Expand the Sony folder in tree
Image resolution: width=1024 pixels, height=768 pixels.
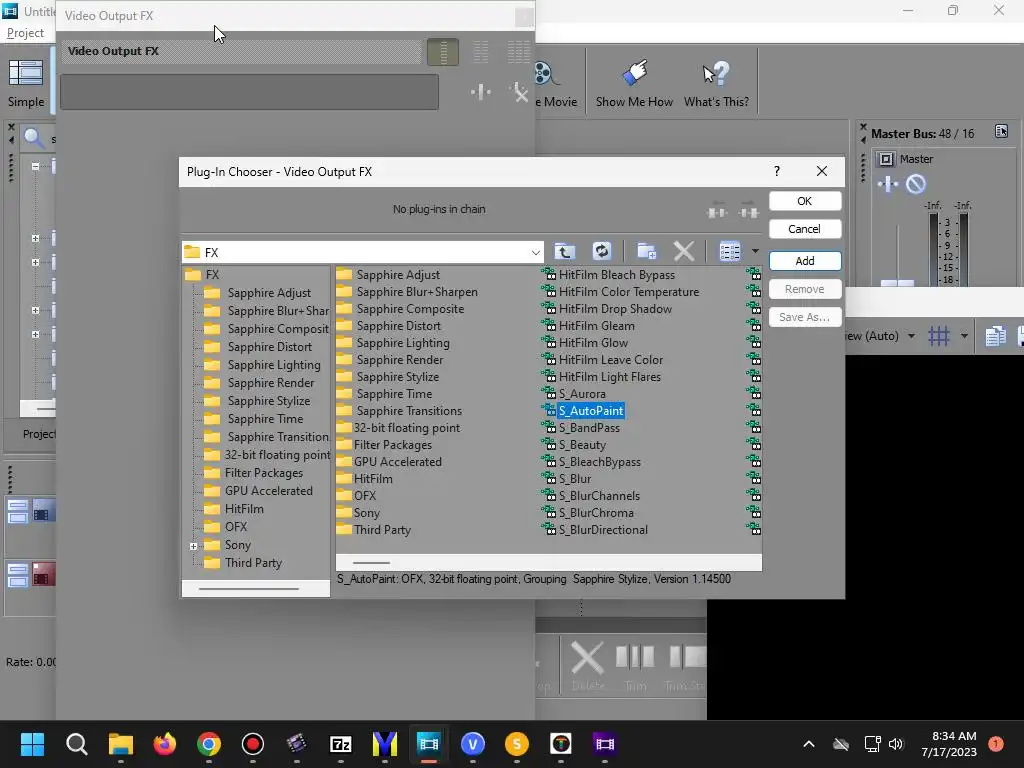pos(193,546)
